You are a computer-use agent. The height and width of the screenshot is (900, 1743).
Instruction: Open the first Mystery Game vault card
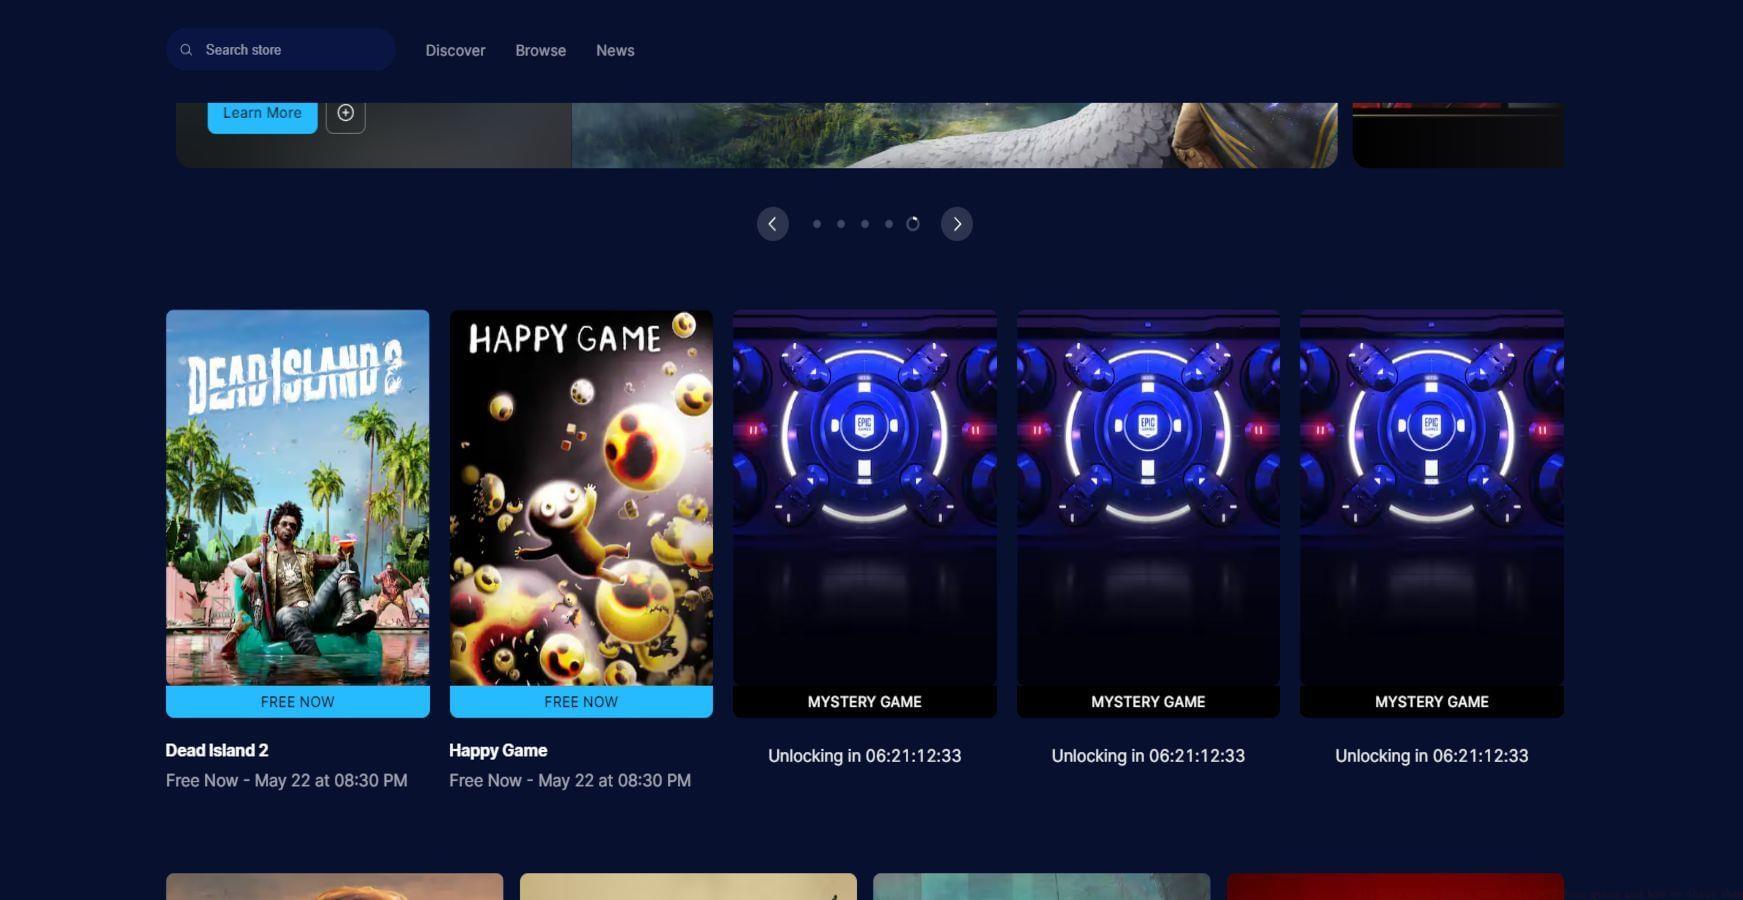(x=864, y=500)
